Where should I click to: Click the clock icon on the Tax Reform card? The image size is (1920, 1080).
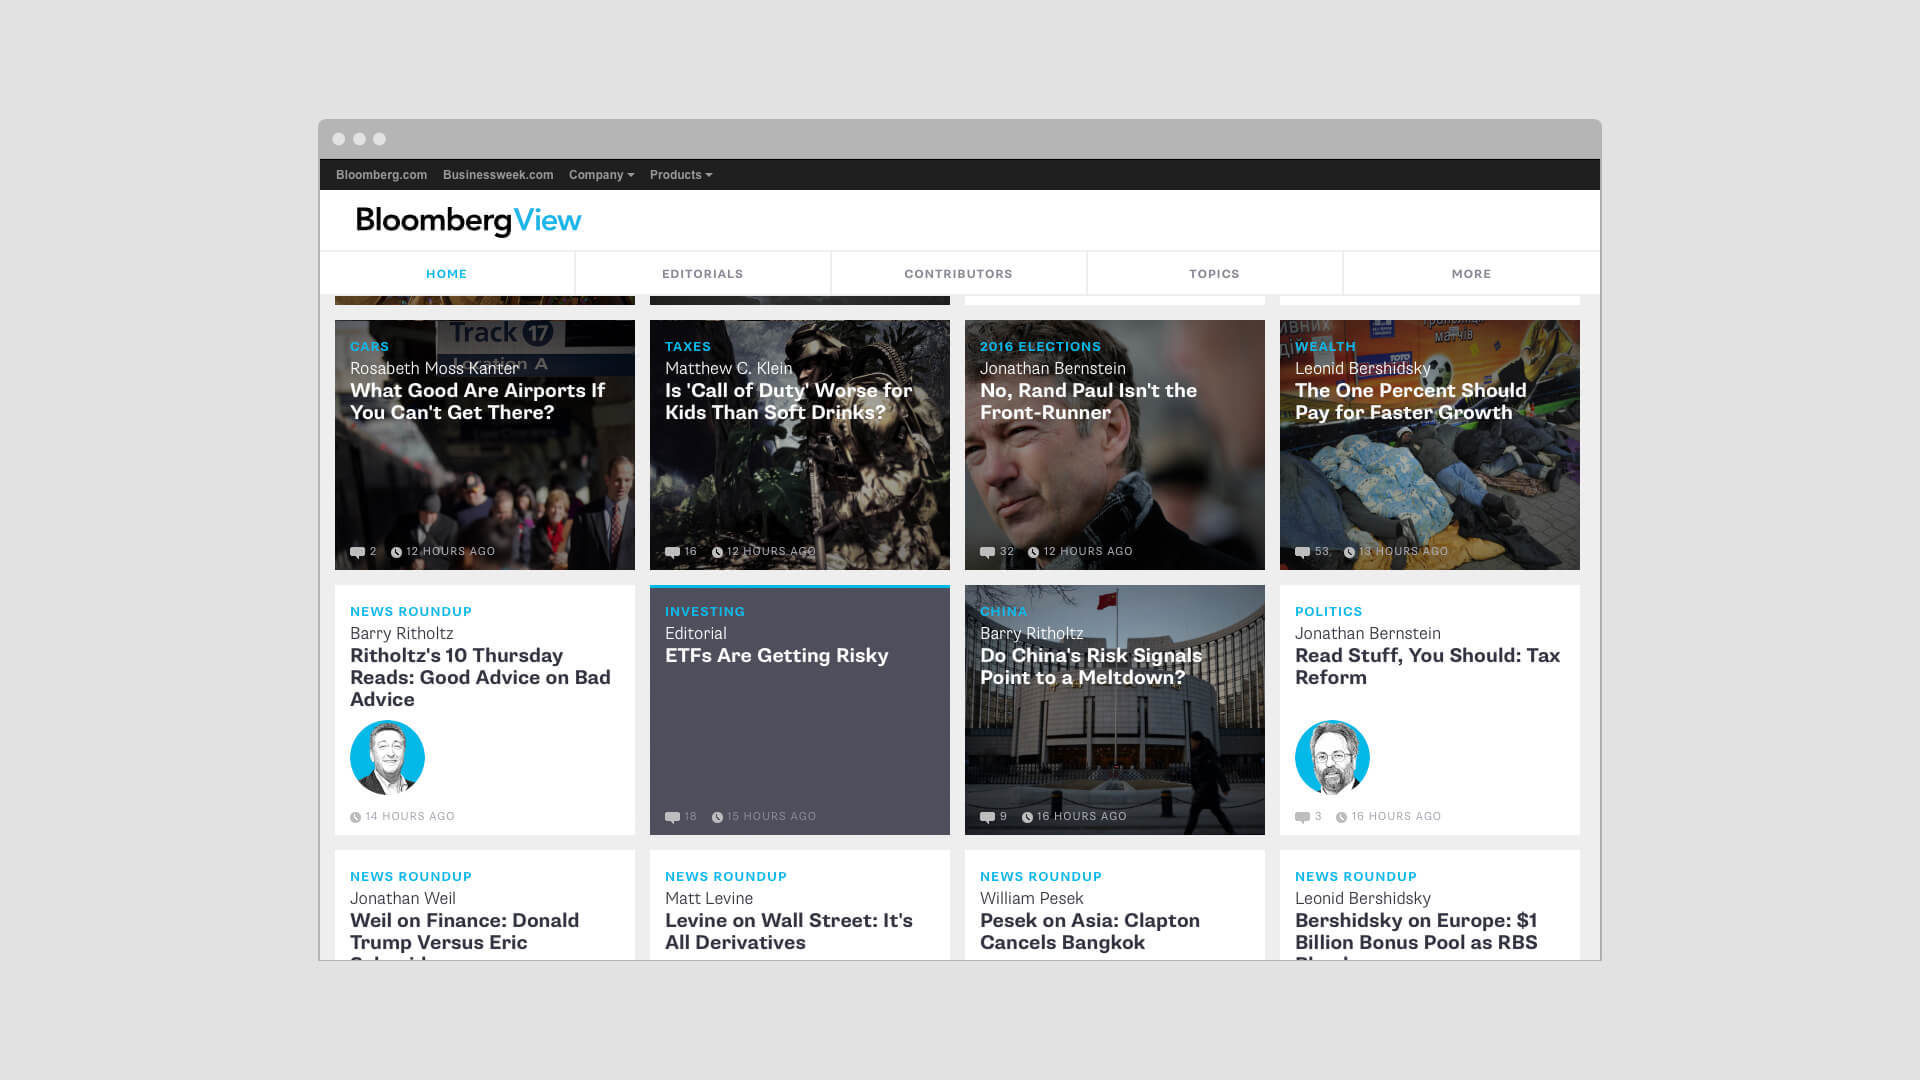click(x=1341, y=817)
